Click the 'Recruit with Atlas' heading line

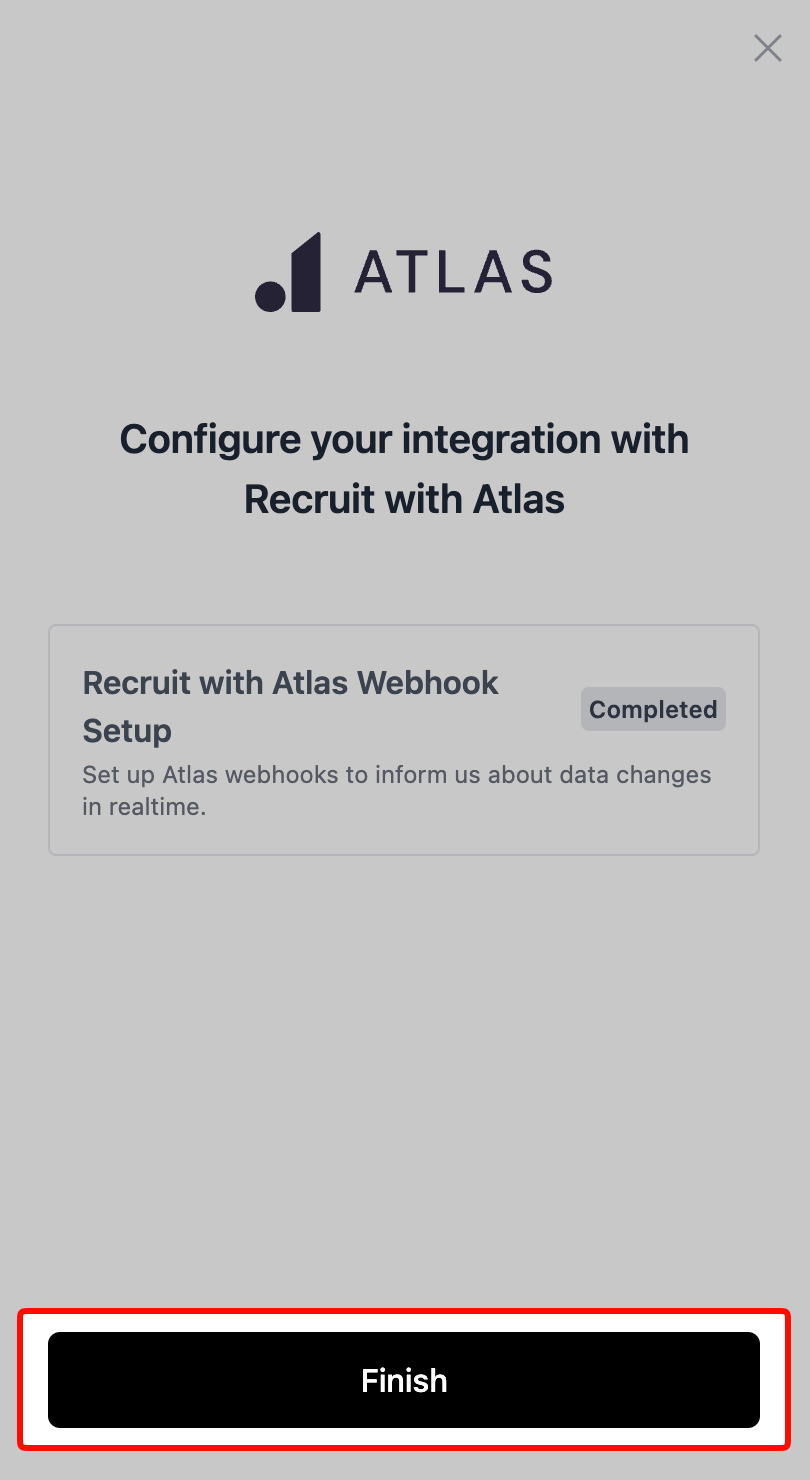coord(404,499)
